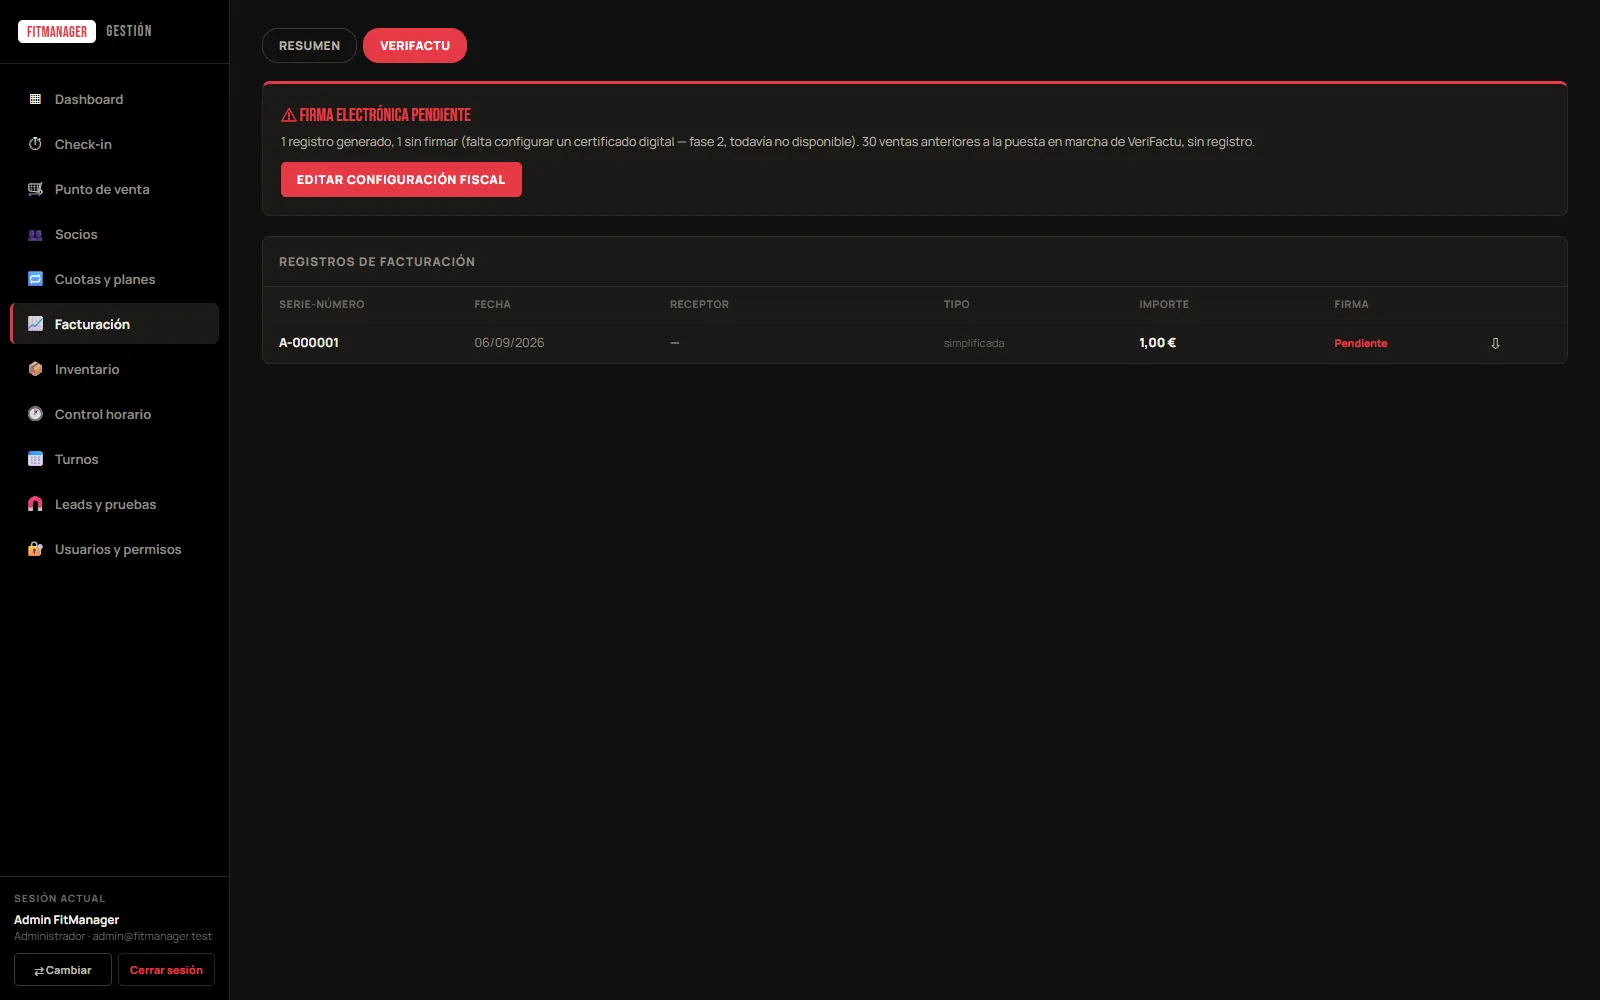Viewport: 1600px width, 1000px height.
Task: Open Punto de venta
Action: 114,189
